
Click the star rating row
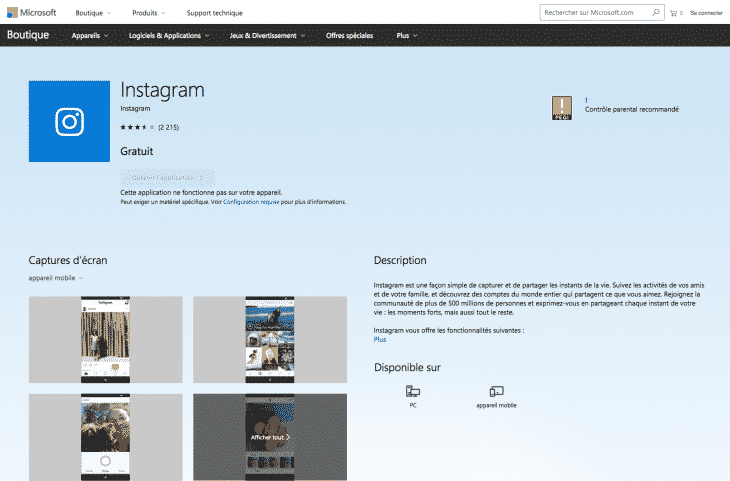click(x=137, y=127)
